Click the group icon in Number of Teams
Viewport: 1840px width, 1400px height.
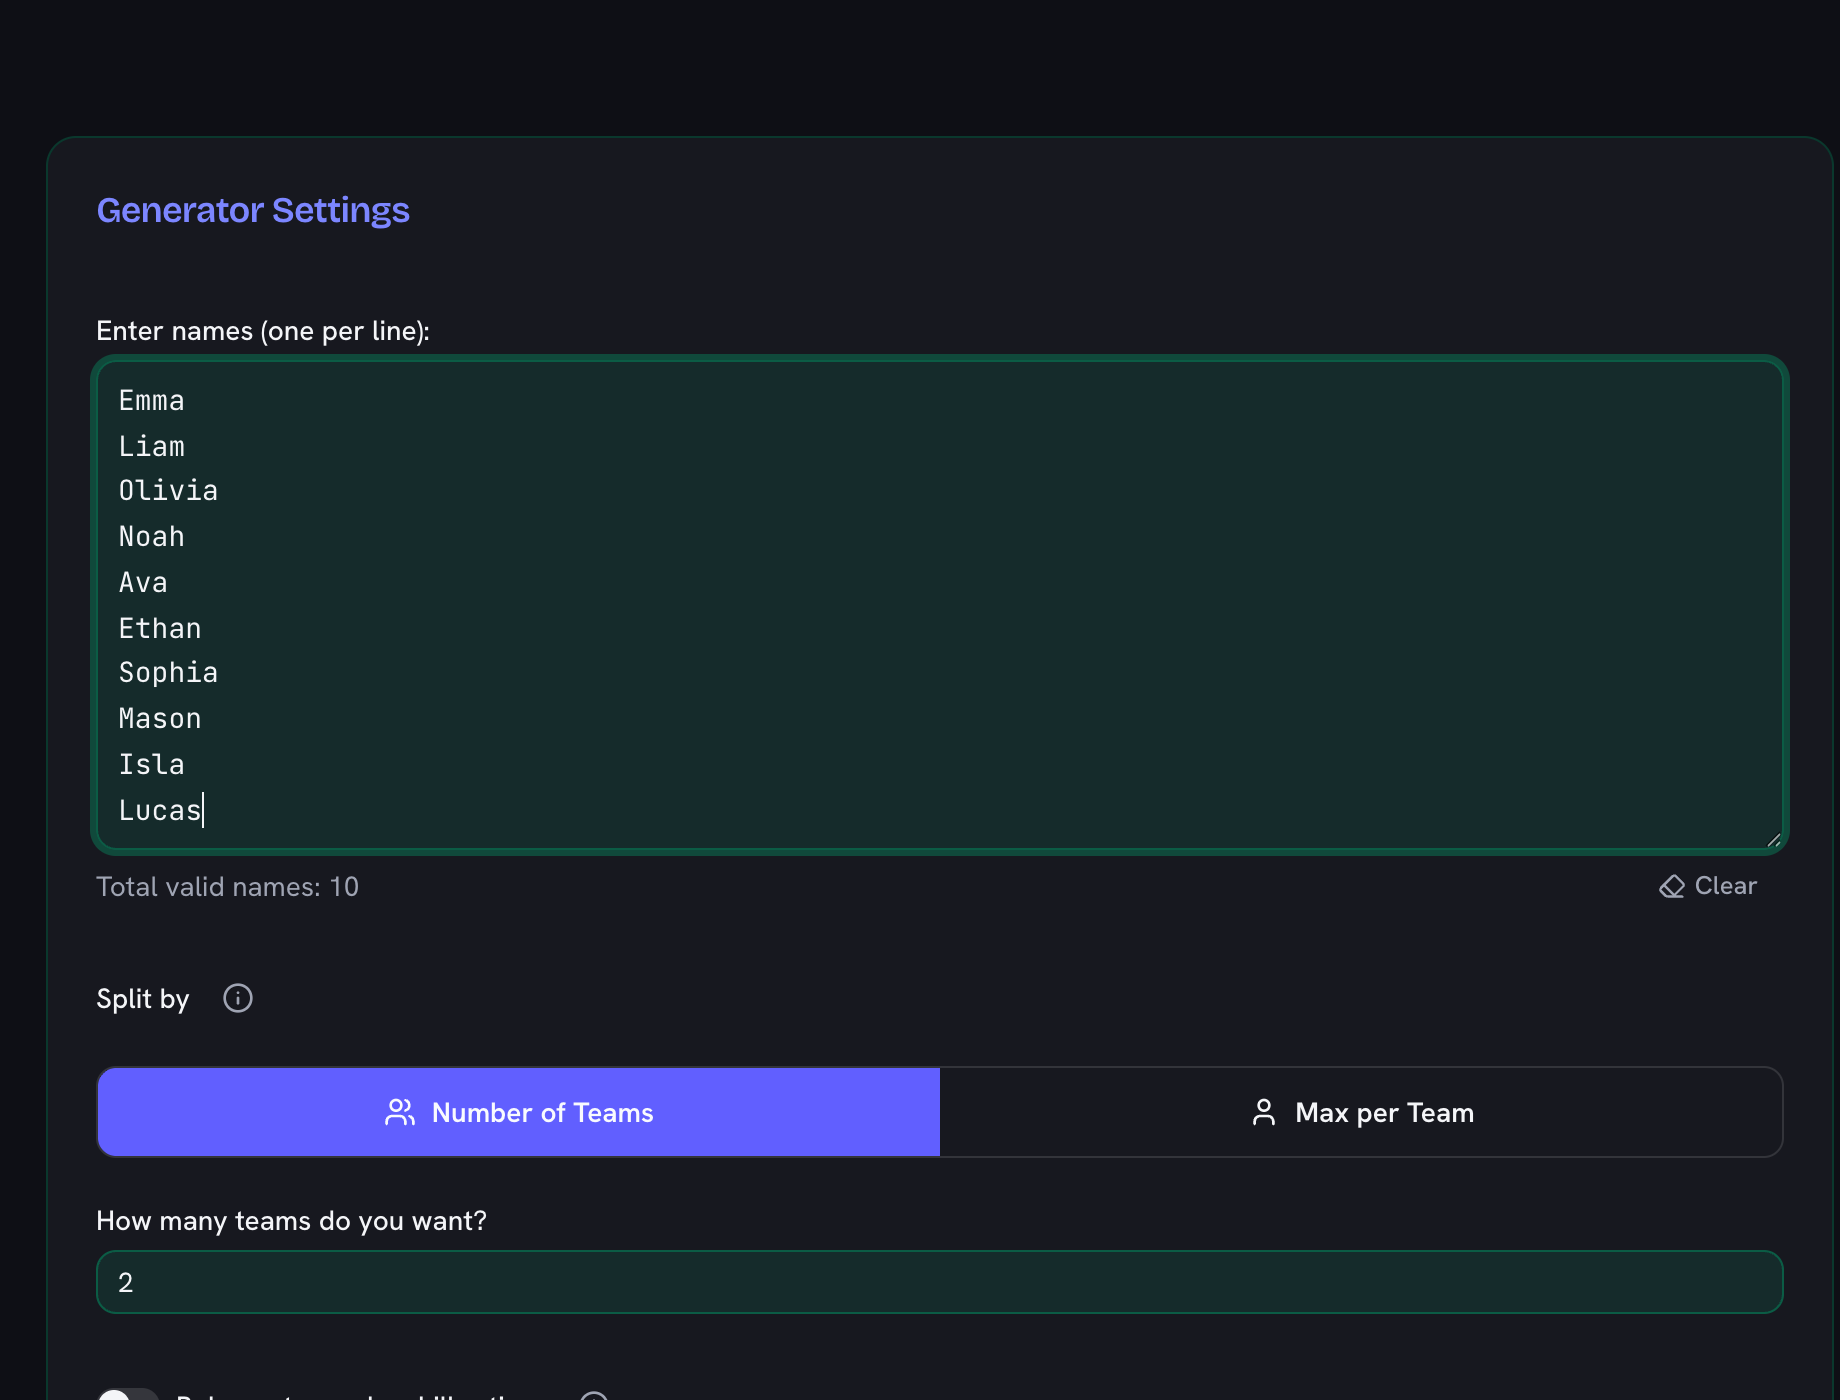click(x=400, y=1113)
